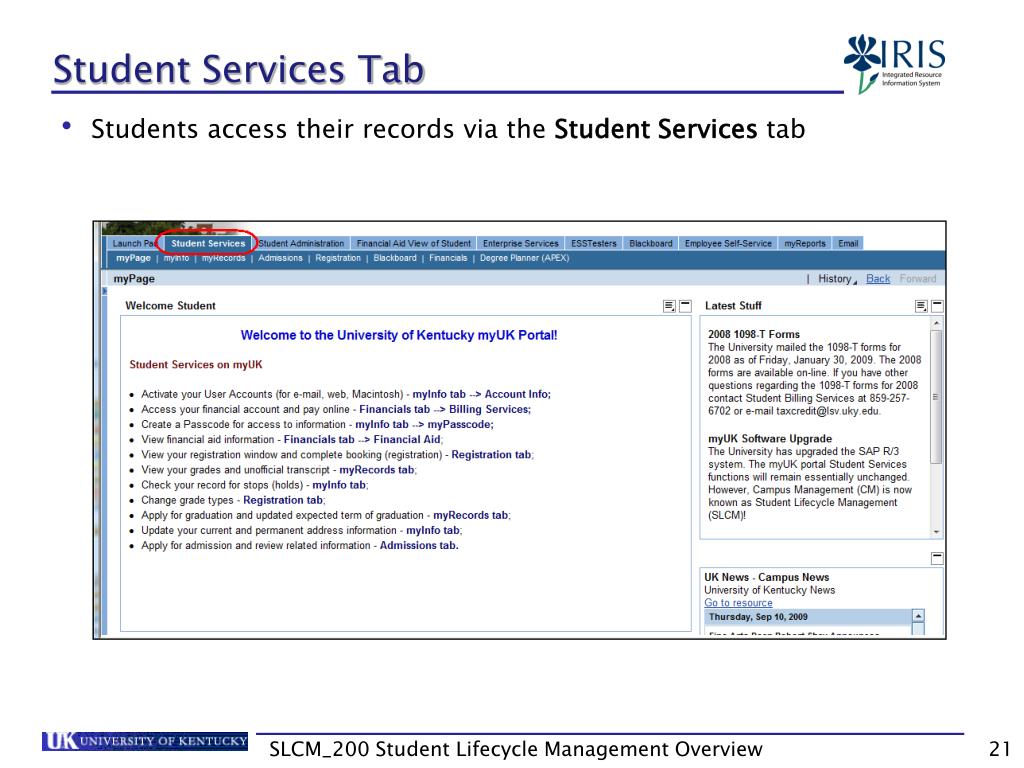The width and height of the screenshot is (1024, 768).
Task: Click 'Financials tab --> Financial Aid' text
Action: coord(362,440)
